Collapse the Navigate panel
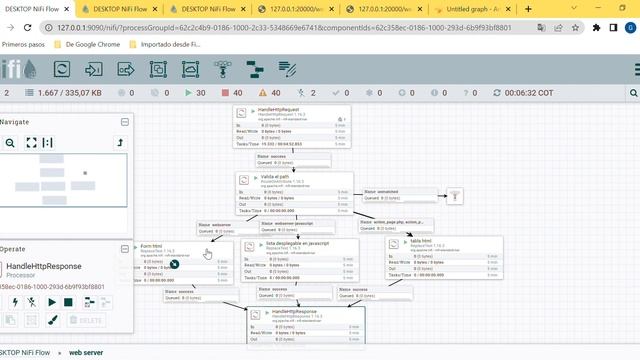 click(x=125, y=122)
